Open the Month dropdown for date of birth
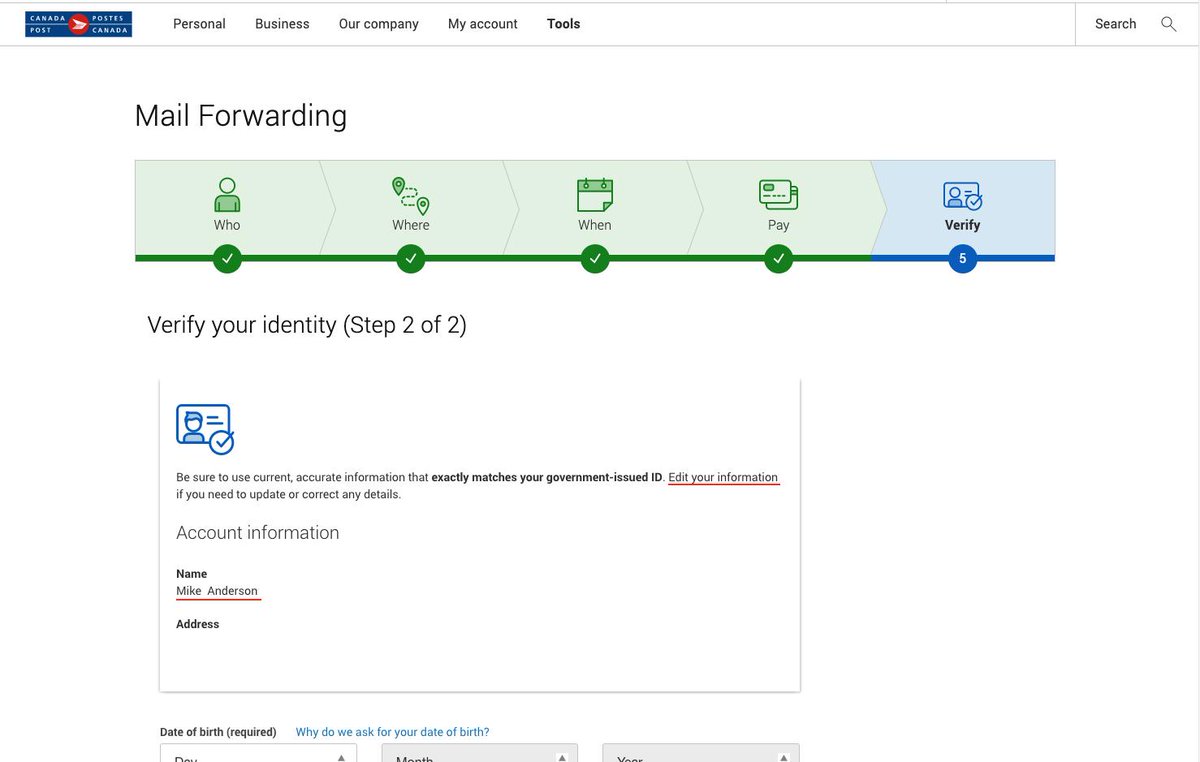1200x762 pixels. tap(480, 753)
